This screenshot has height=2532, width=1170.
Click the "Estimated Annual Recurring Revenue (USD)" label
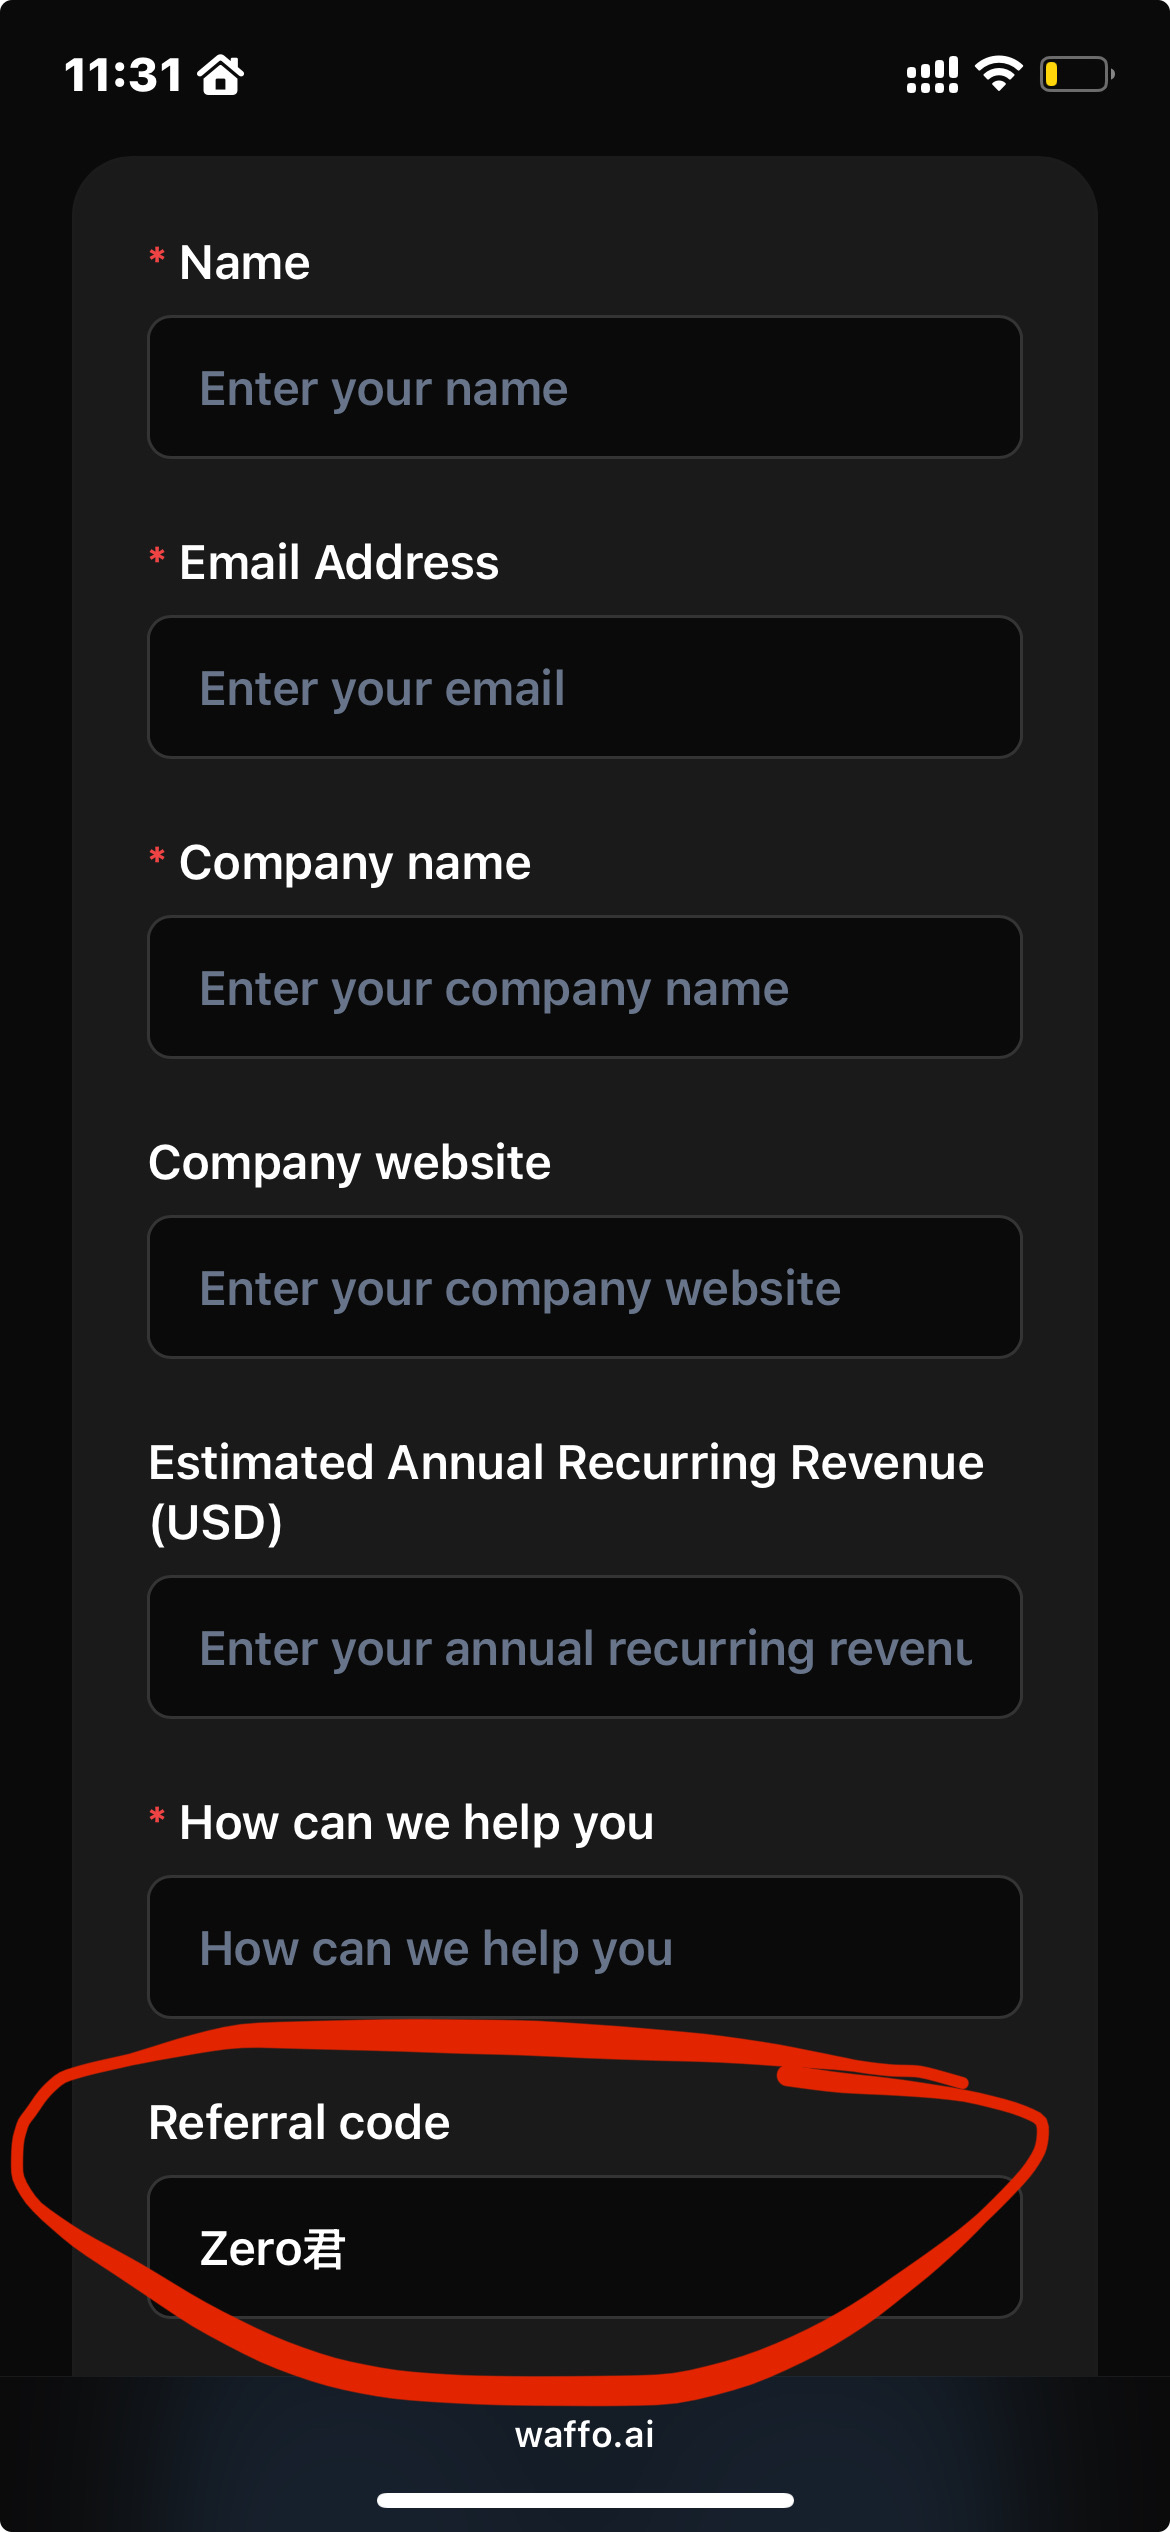[x=565, y=1492]
